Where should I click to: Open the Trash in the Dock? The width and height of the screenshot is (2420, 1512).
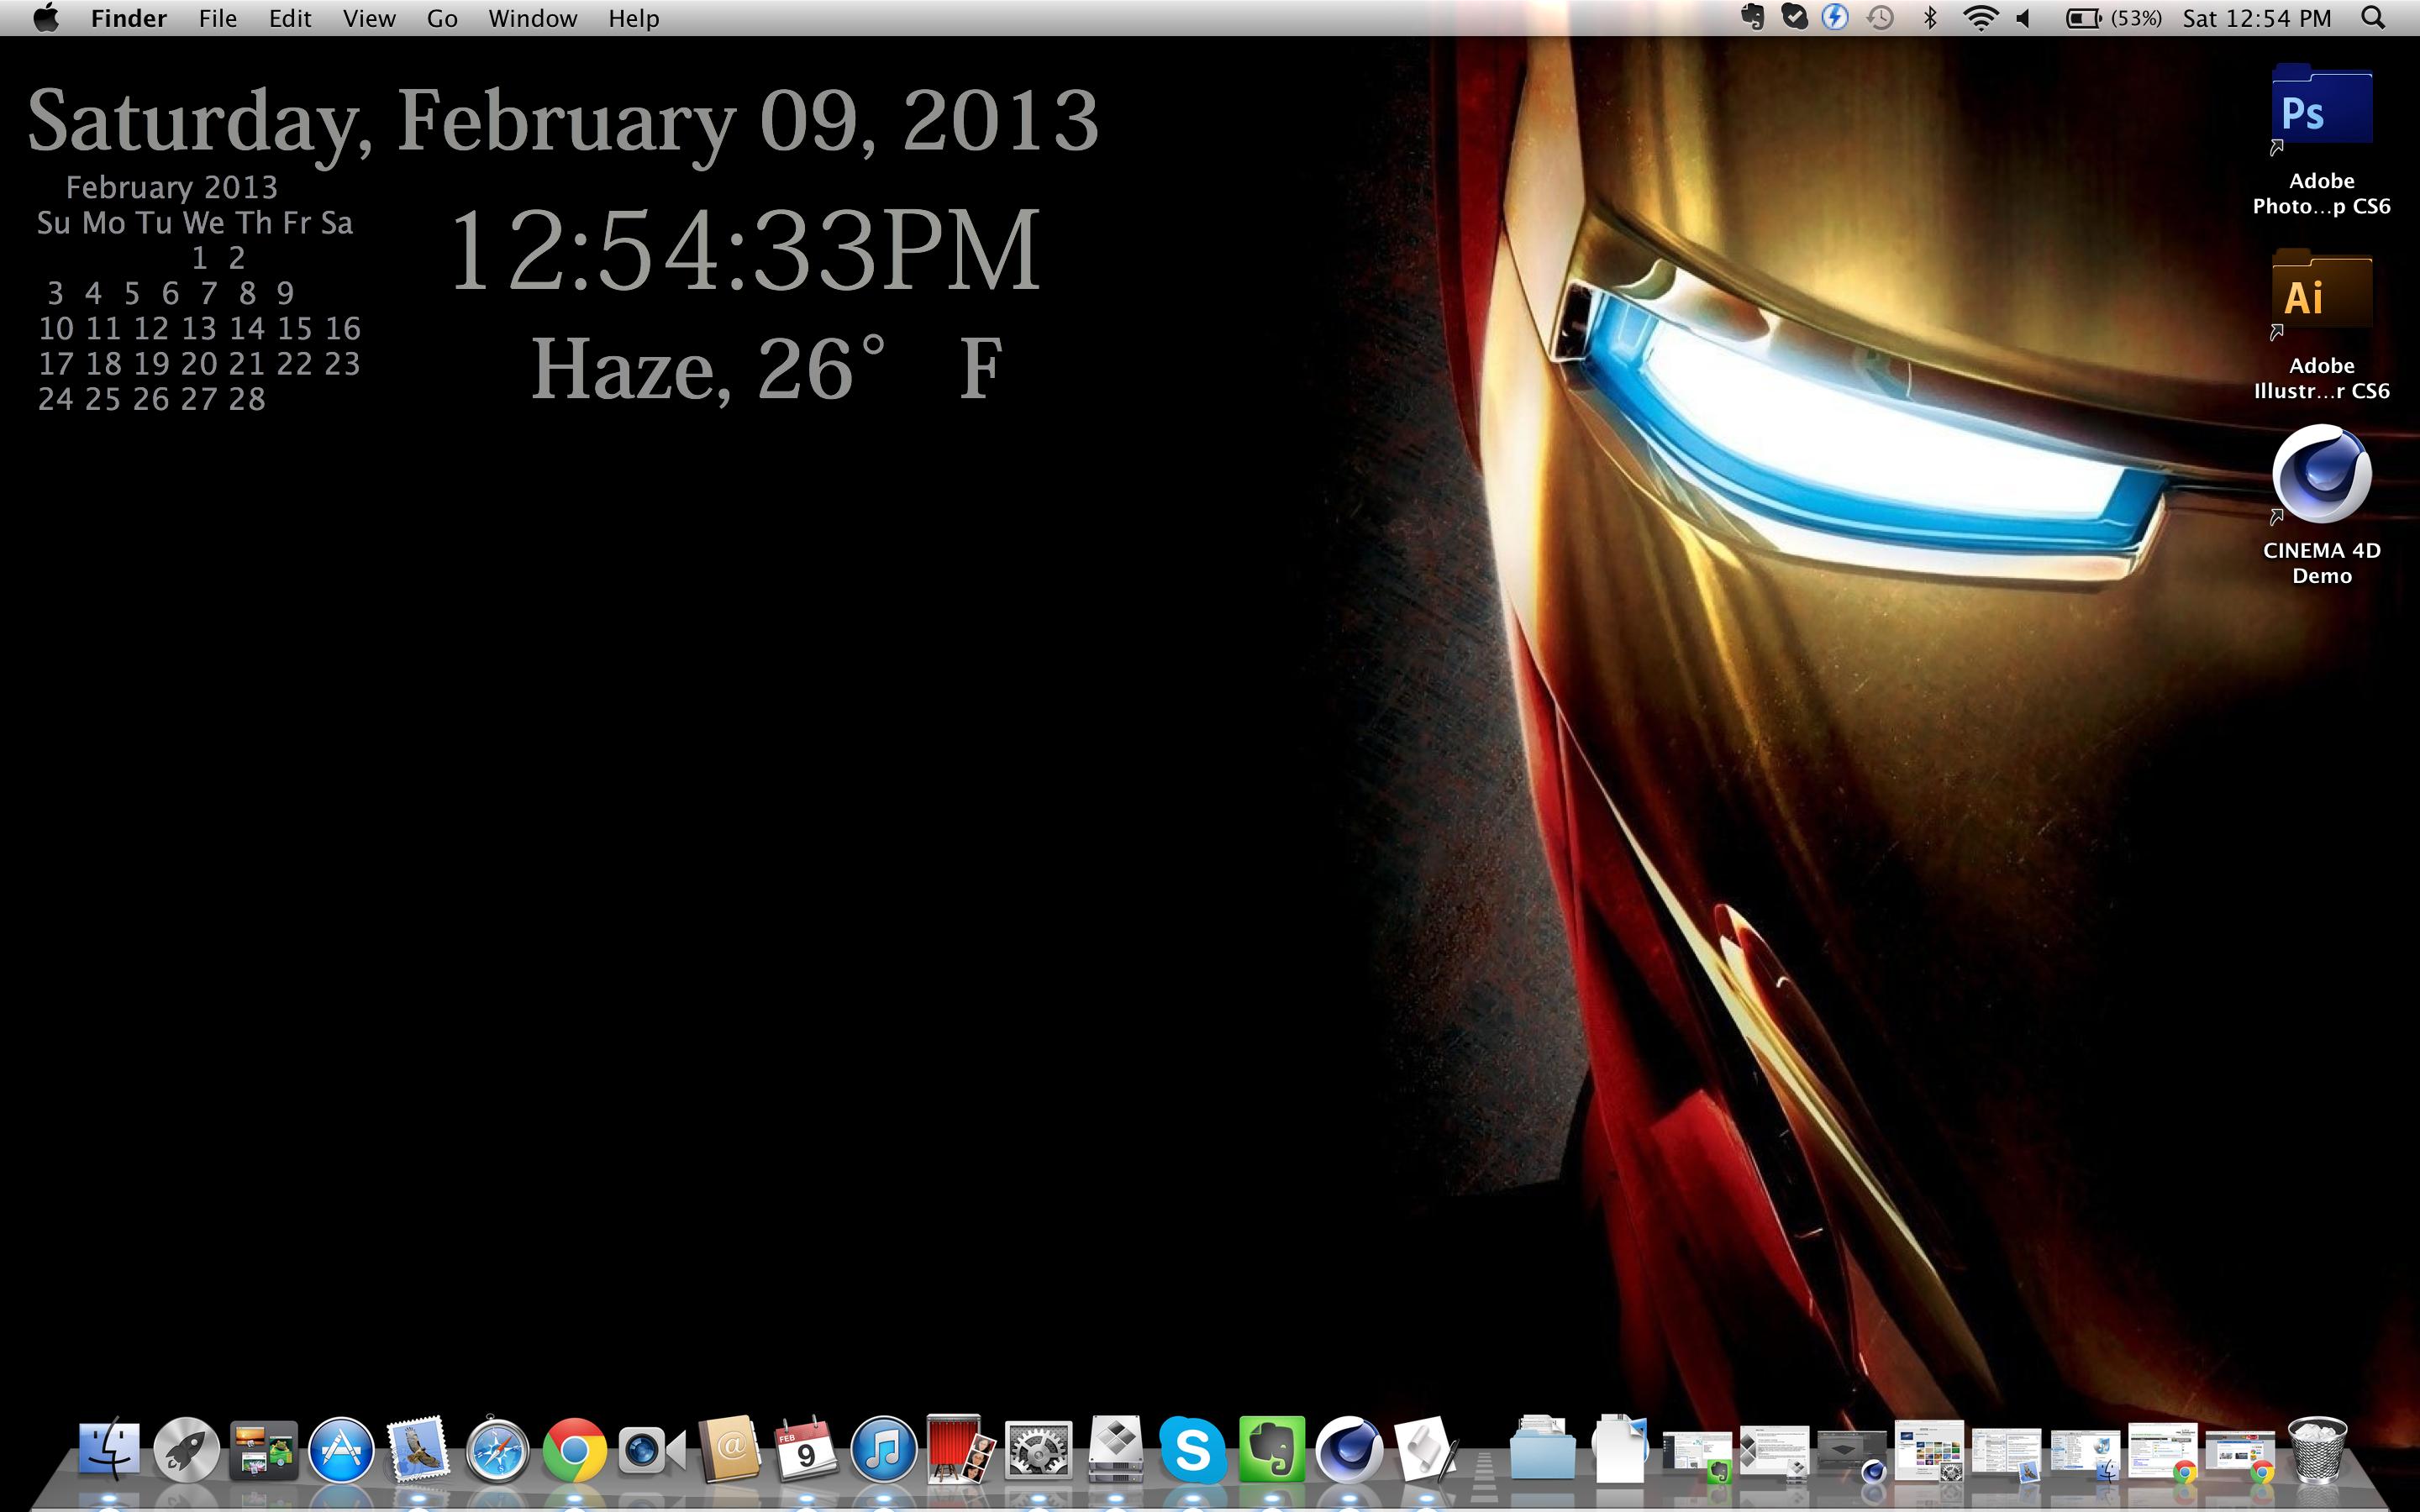pos(2316,1450)
